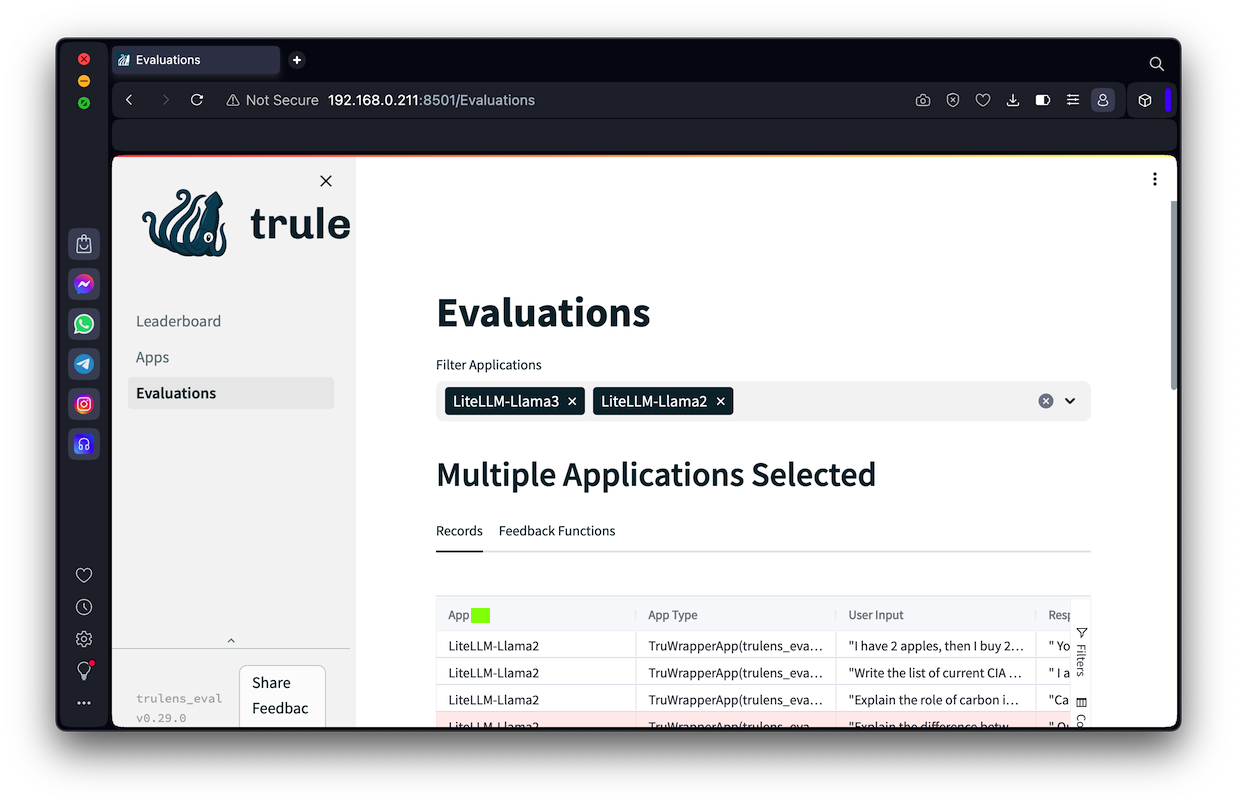This screenshot has width=1237, height=805.
Task: Open Messenger from the browser sidebar
Action: point(84,284)
